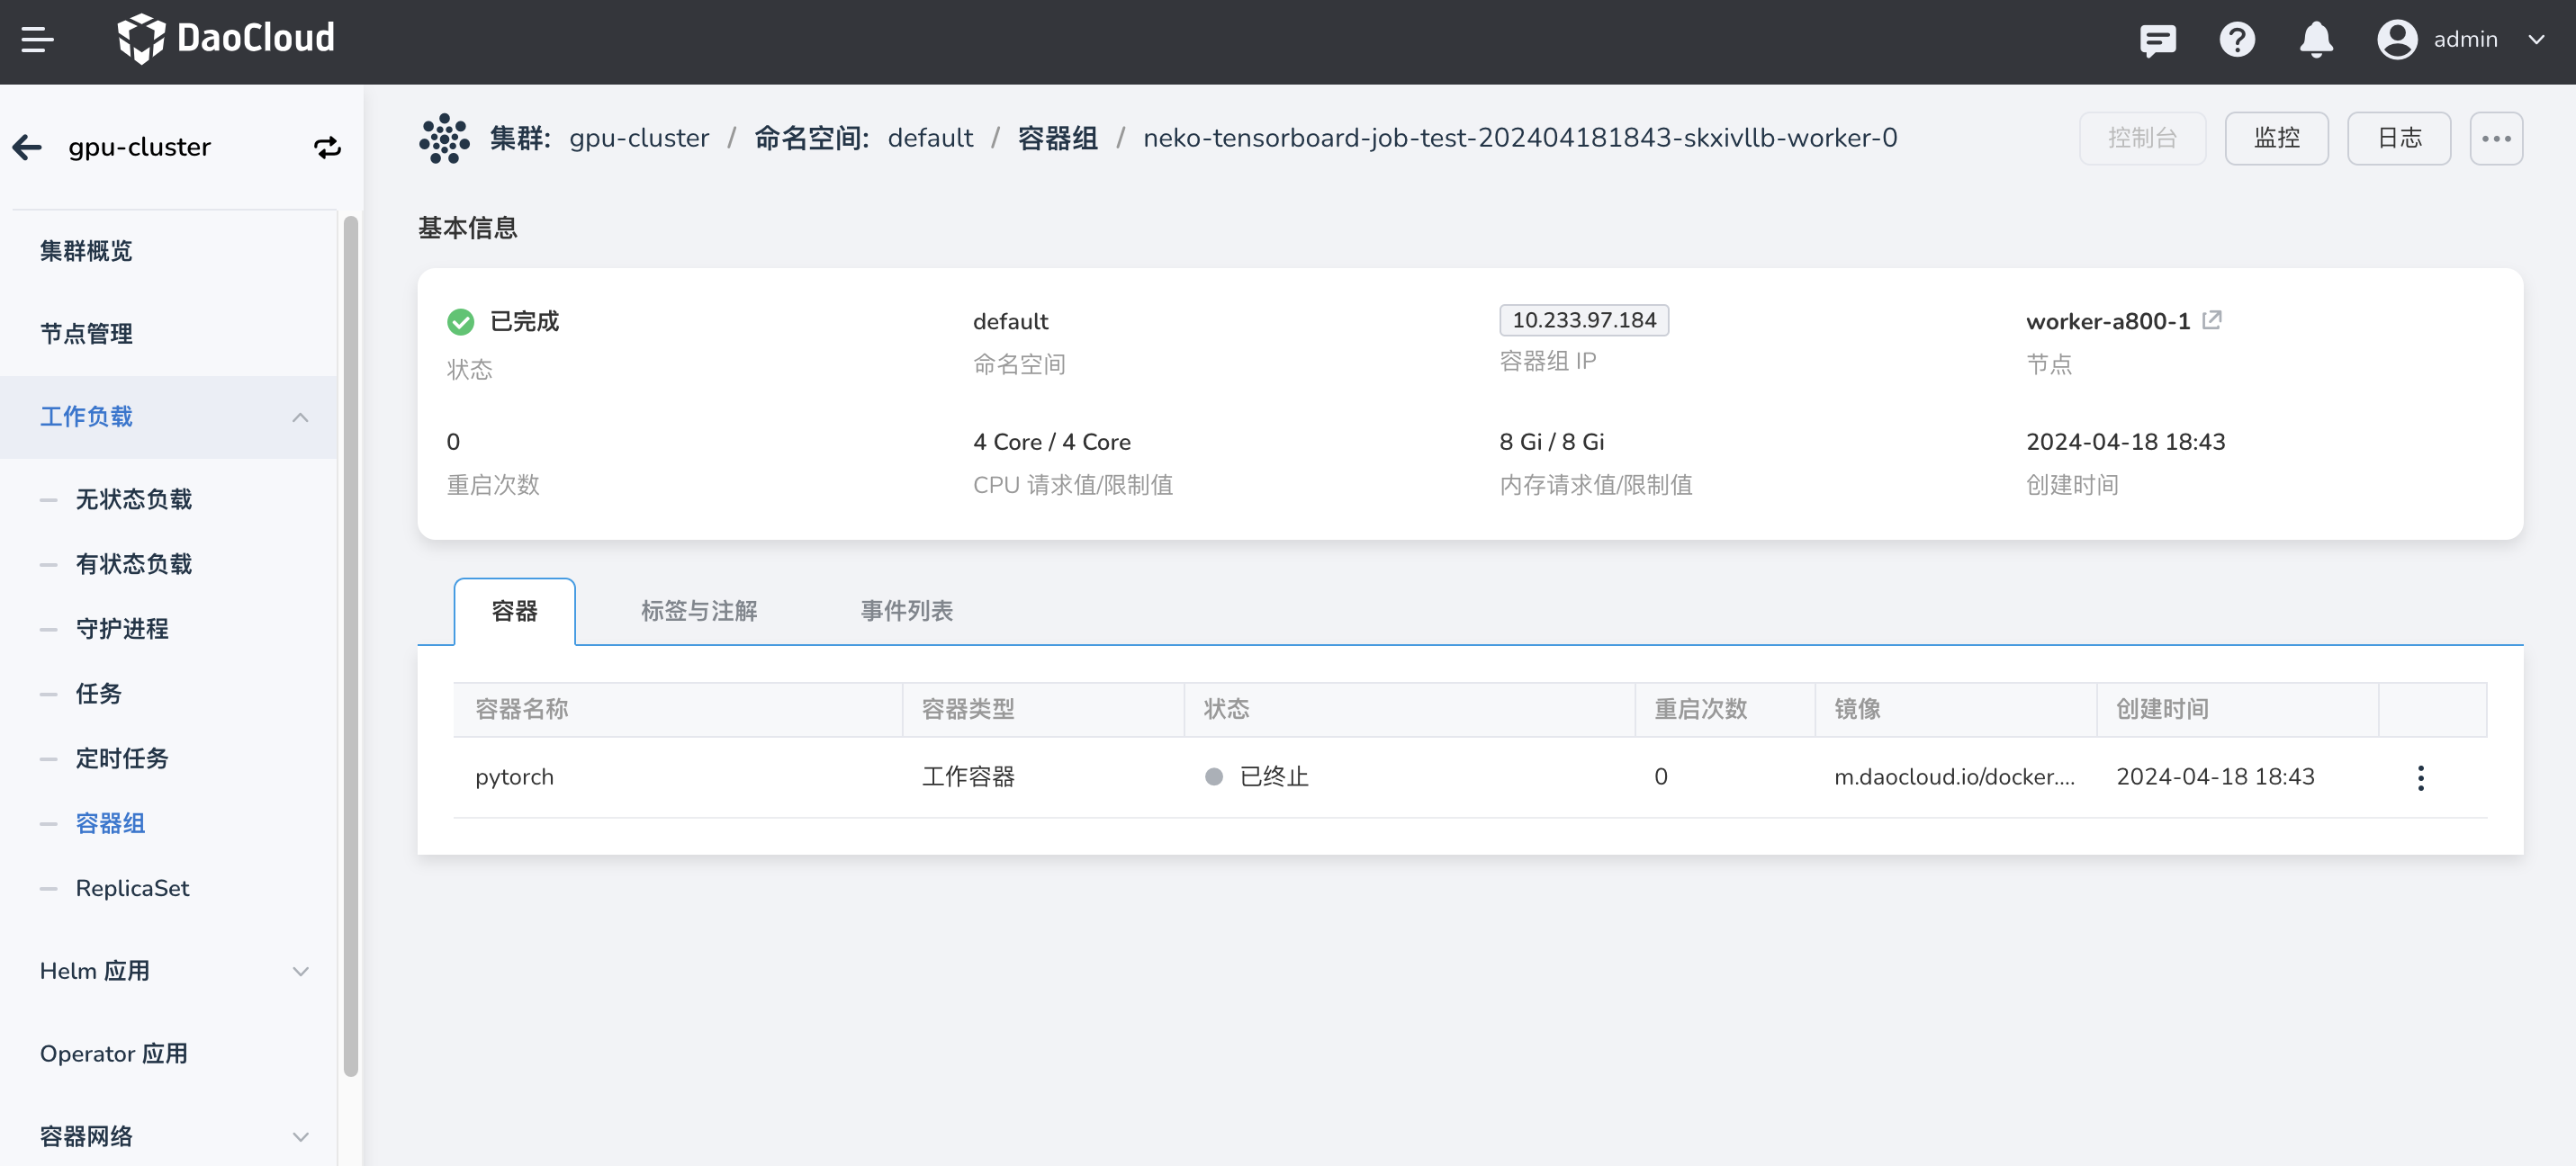Switch to the 标签与注解 tab
The width and height of the screenshot is (2576, 1166).
point(698,611)
